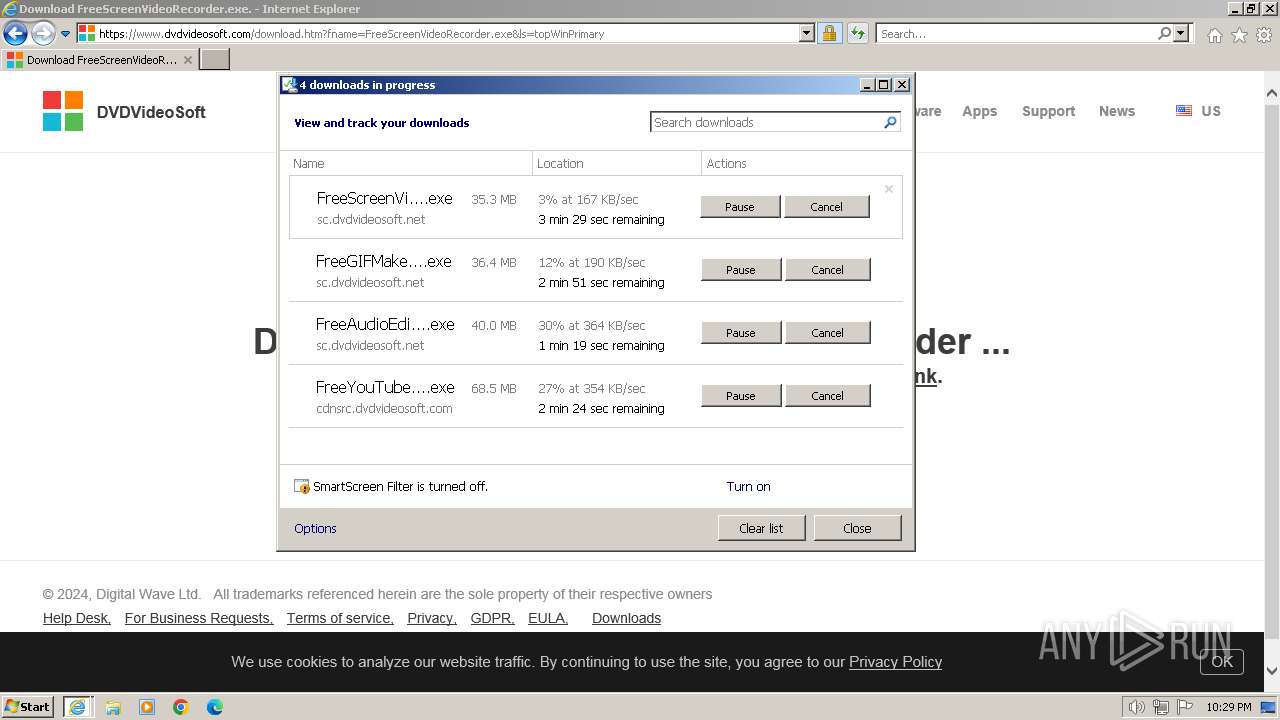Open the Chrome taskbar icon
1280x720 pixels.
click(x=181, y=707)
